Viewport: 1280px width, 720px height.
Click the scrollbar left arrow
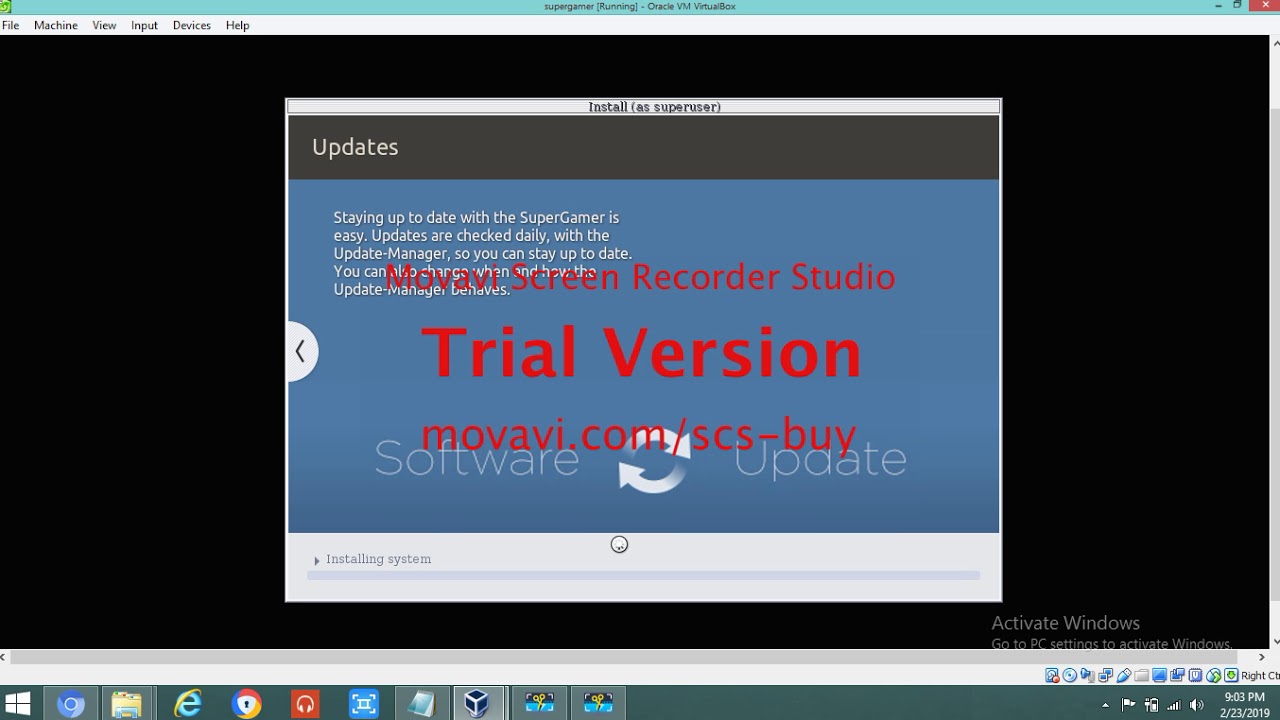[4, 657]
